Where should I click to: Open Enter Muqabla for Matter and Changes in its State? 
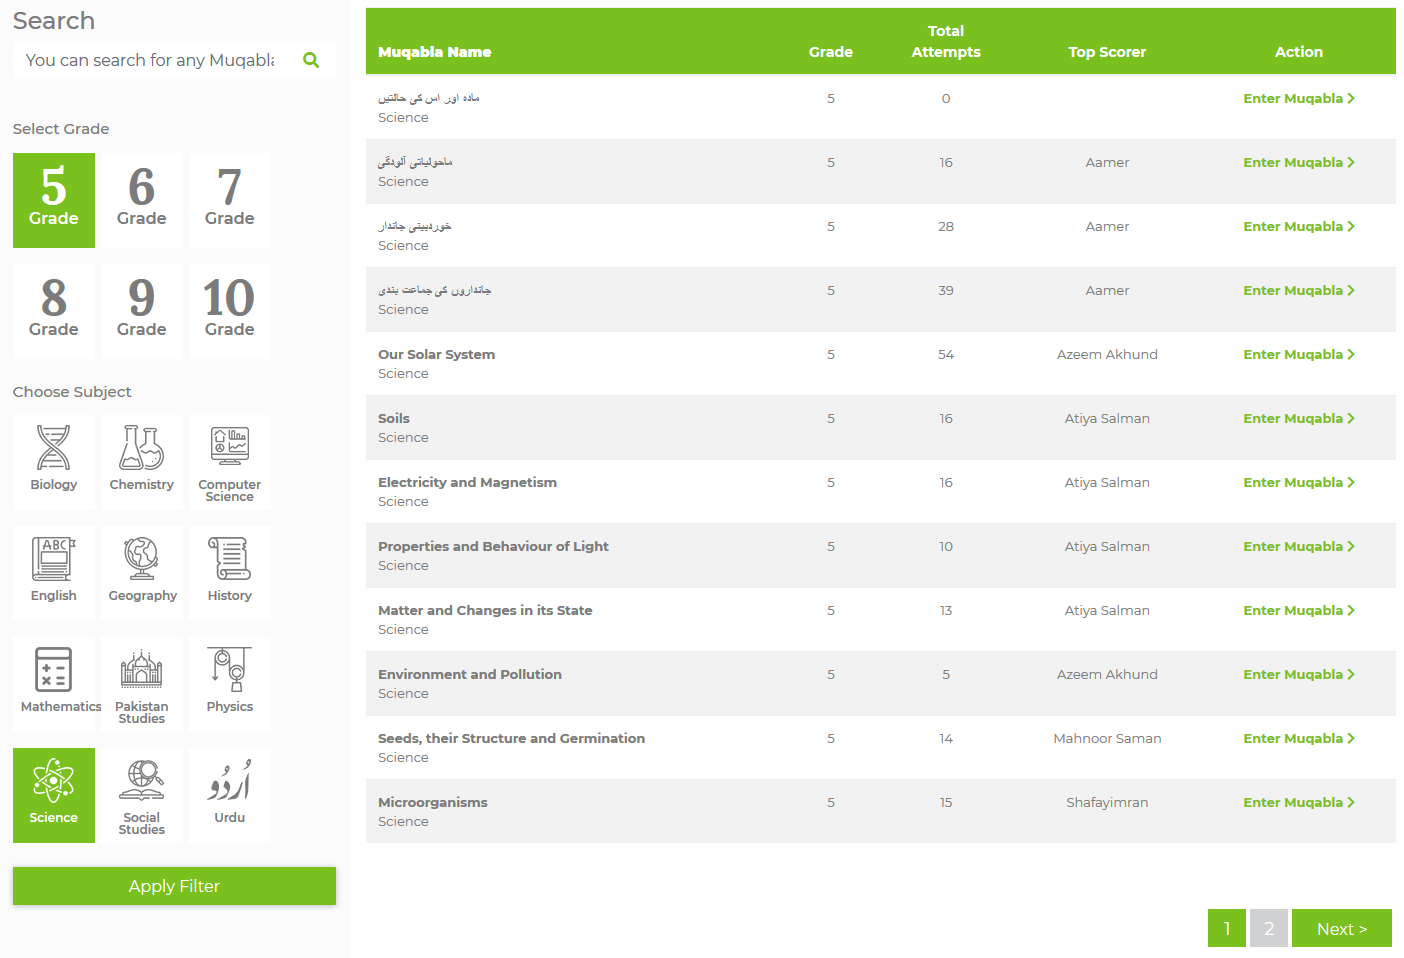tap(1299, 610)
